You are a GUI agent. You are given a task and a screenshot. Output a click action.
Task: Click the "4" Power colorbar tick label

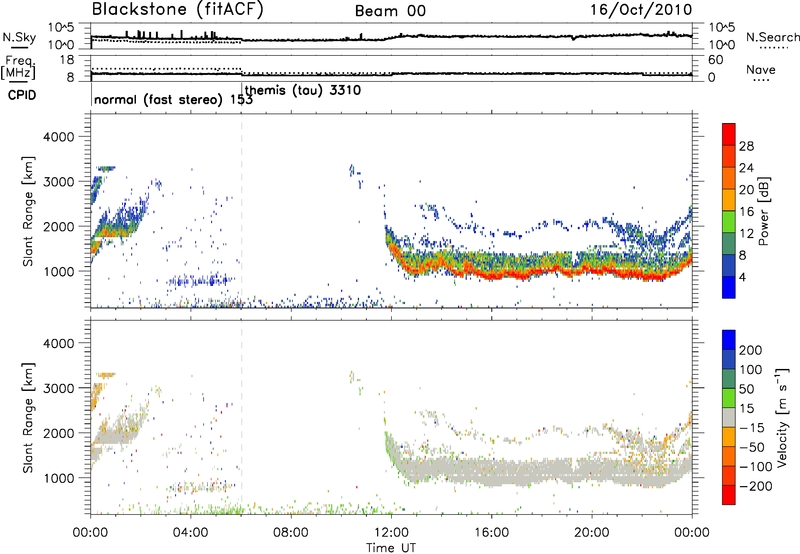click(x=743, y=277)
